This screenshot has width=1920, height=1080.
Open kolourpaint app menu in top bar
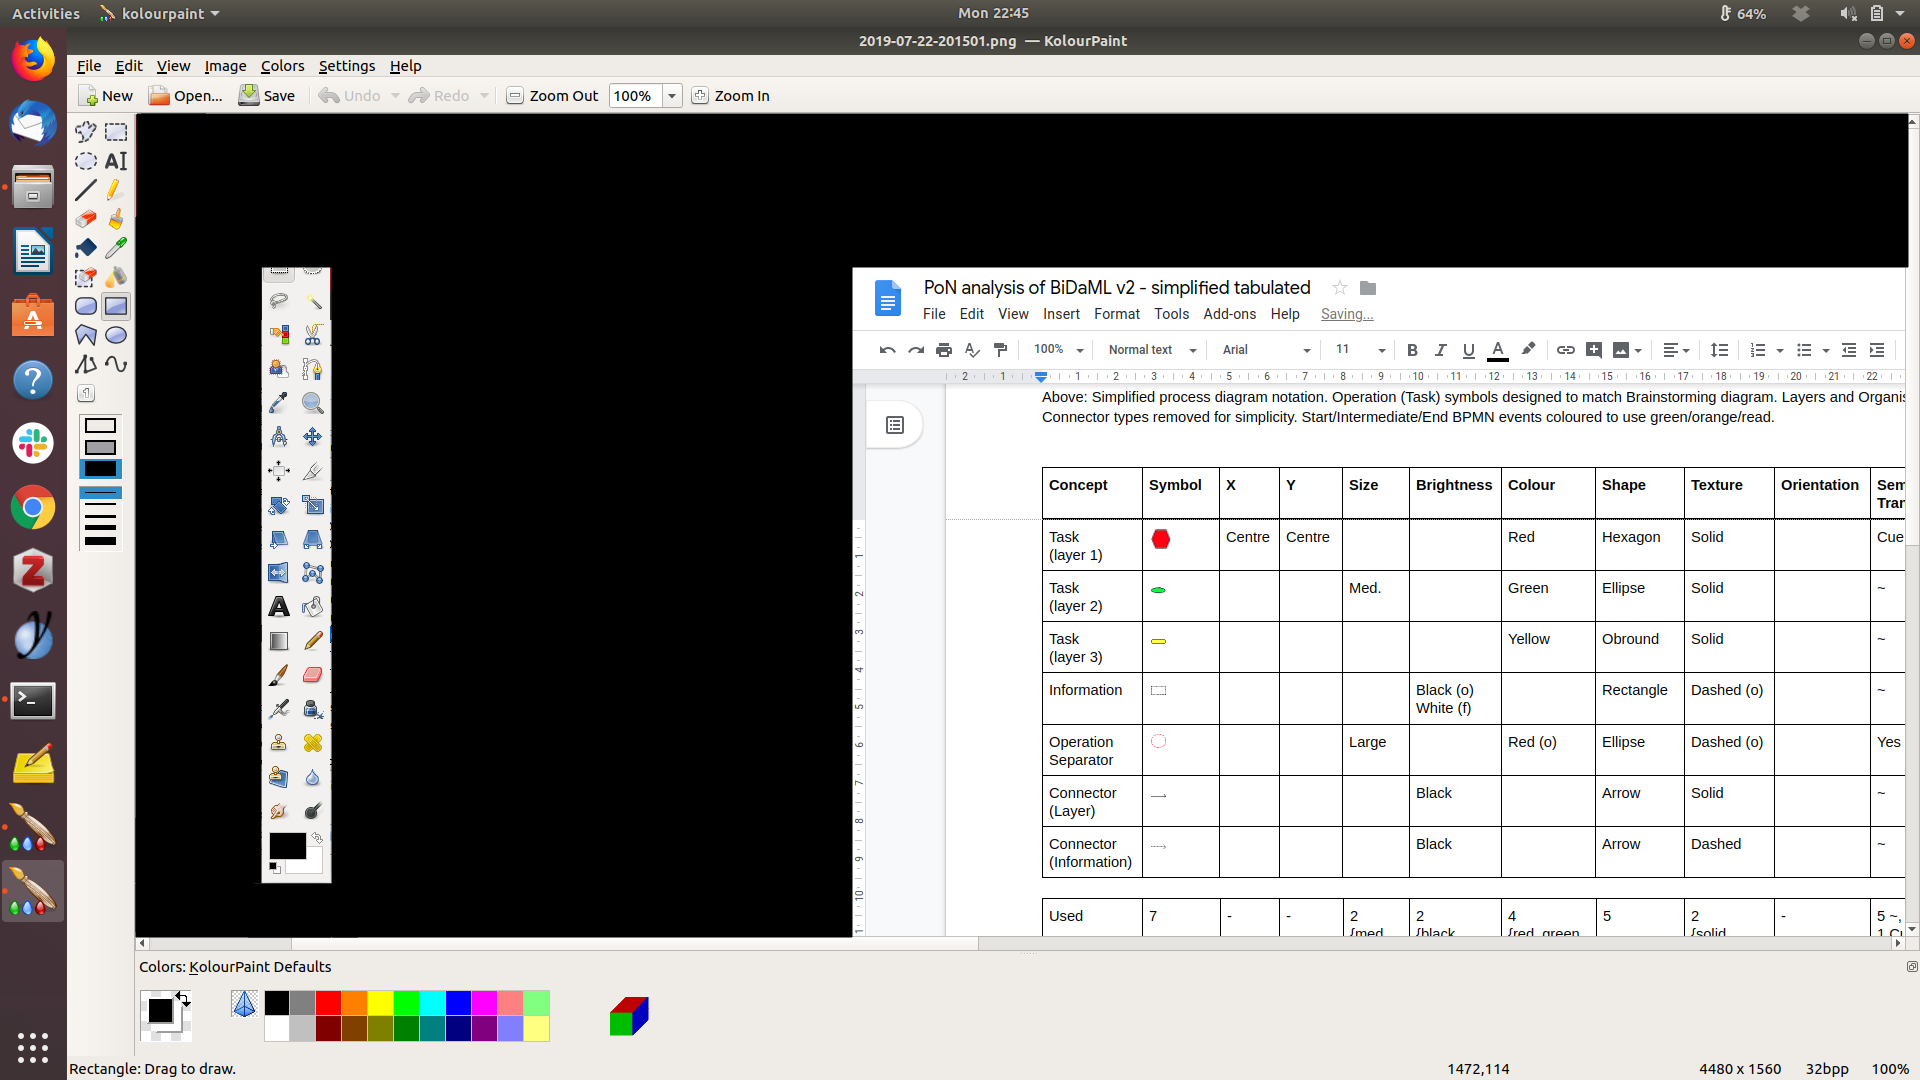tap(160, 14)
